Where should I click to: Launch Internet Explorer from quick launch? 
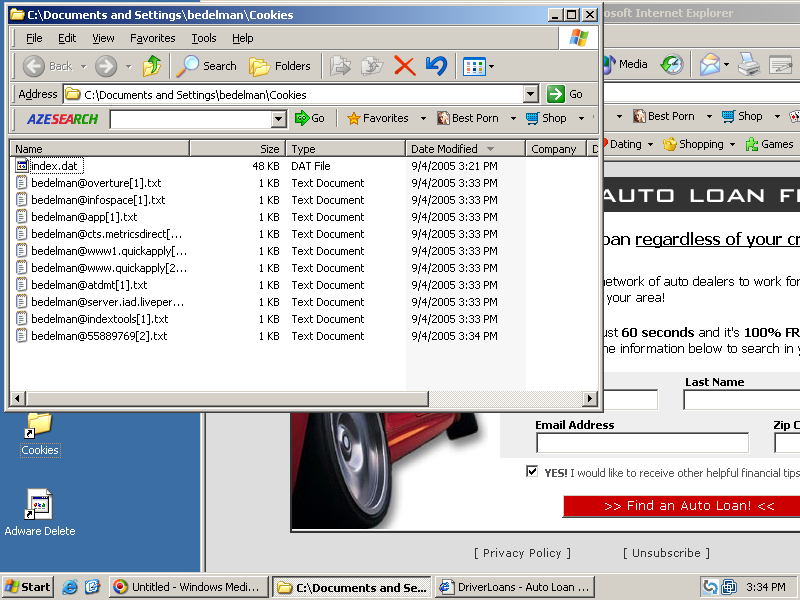70,587
